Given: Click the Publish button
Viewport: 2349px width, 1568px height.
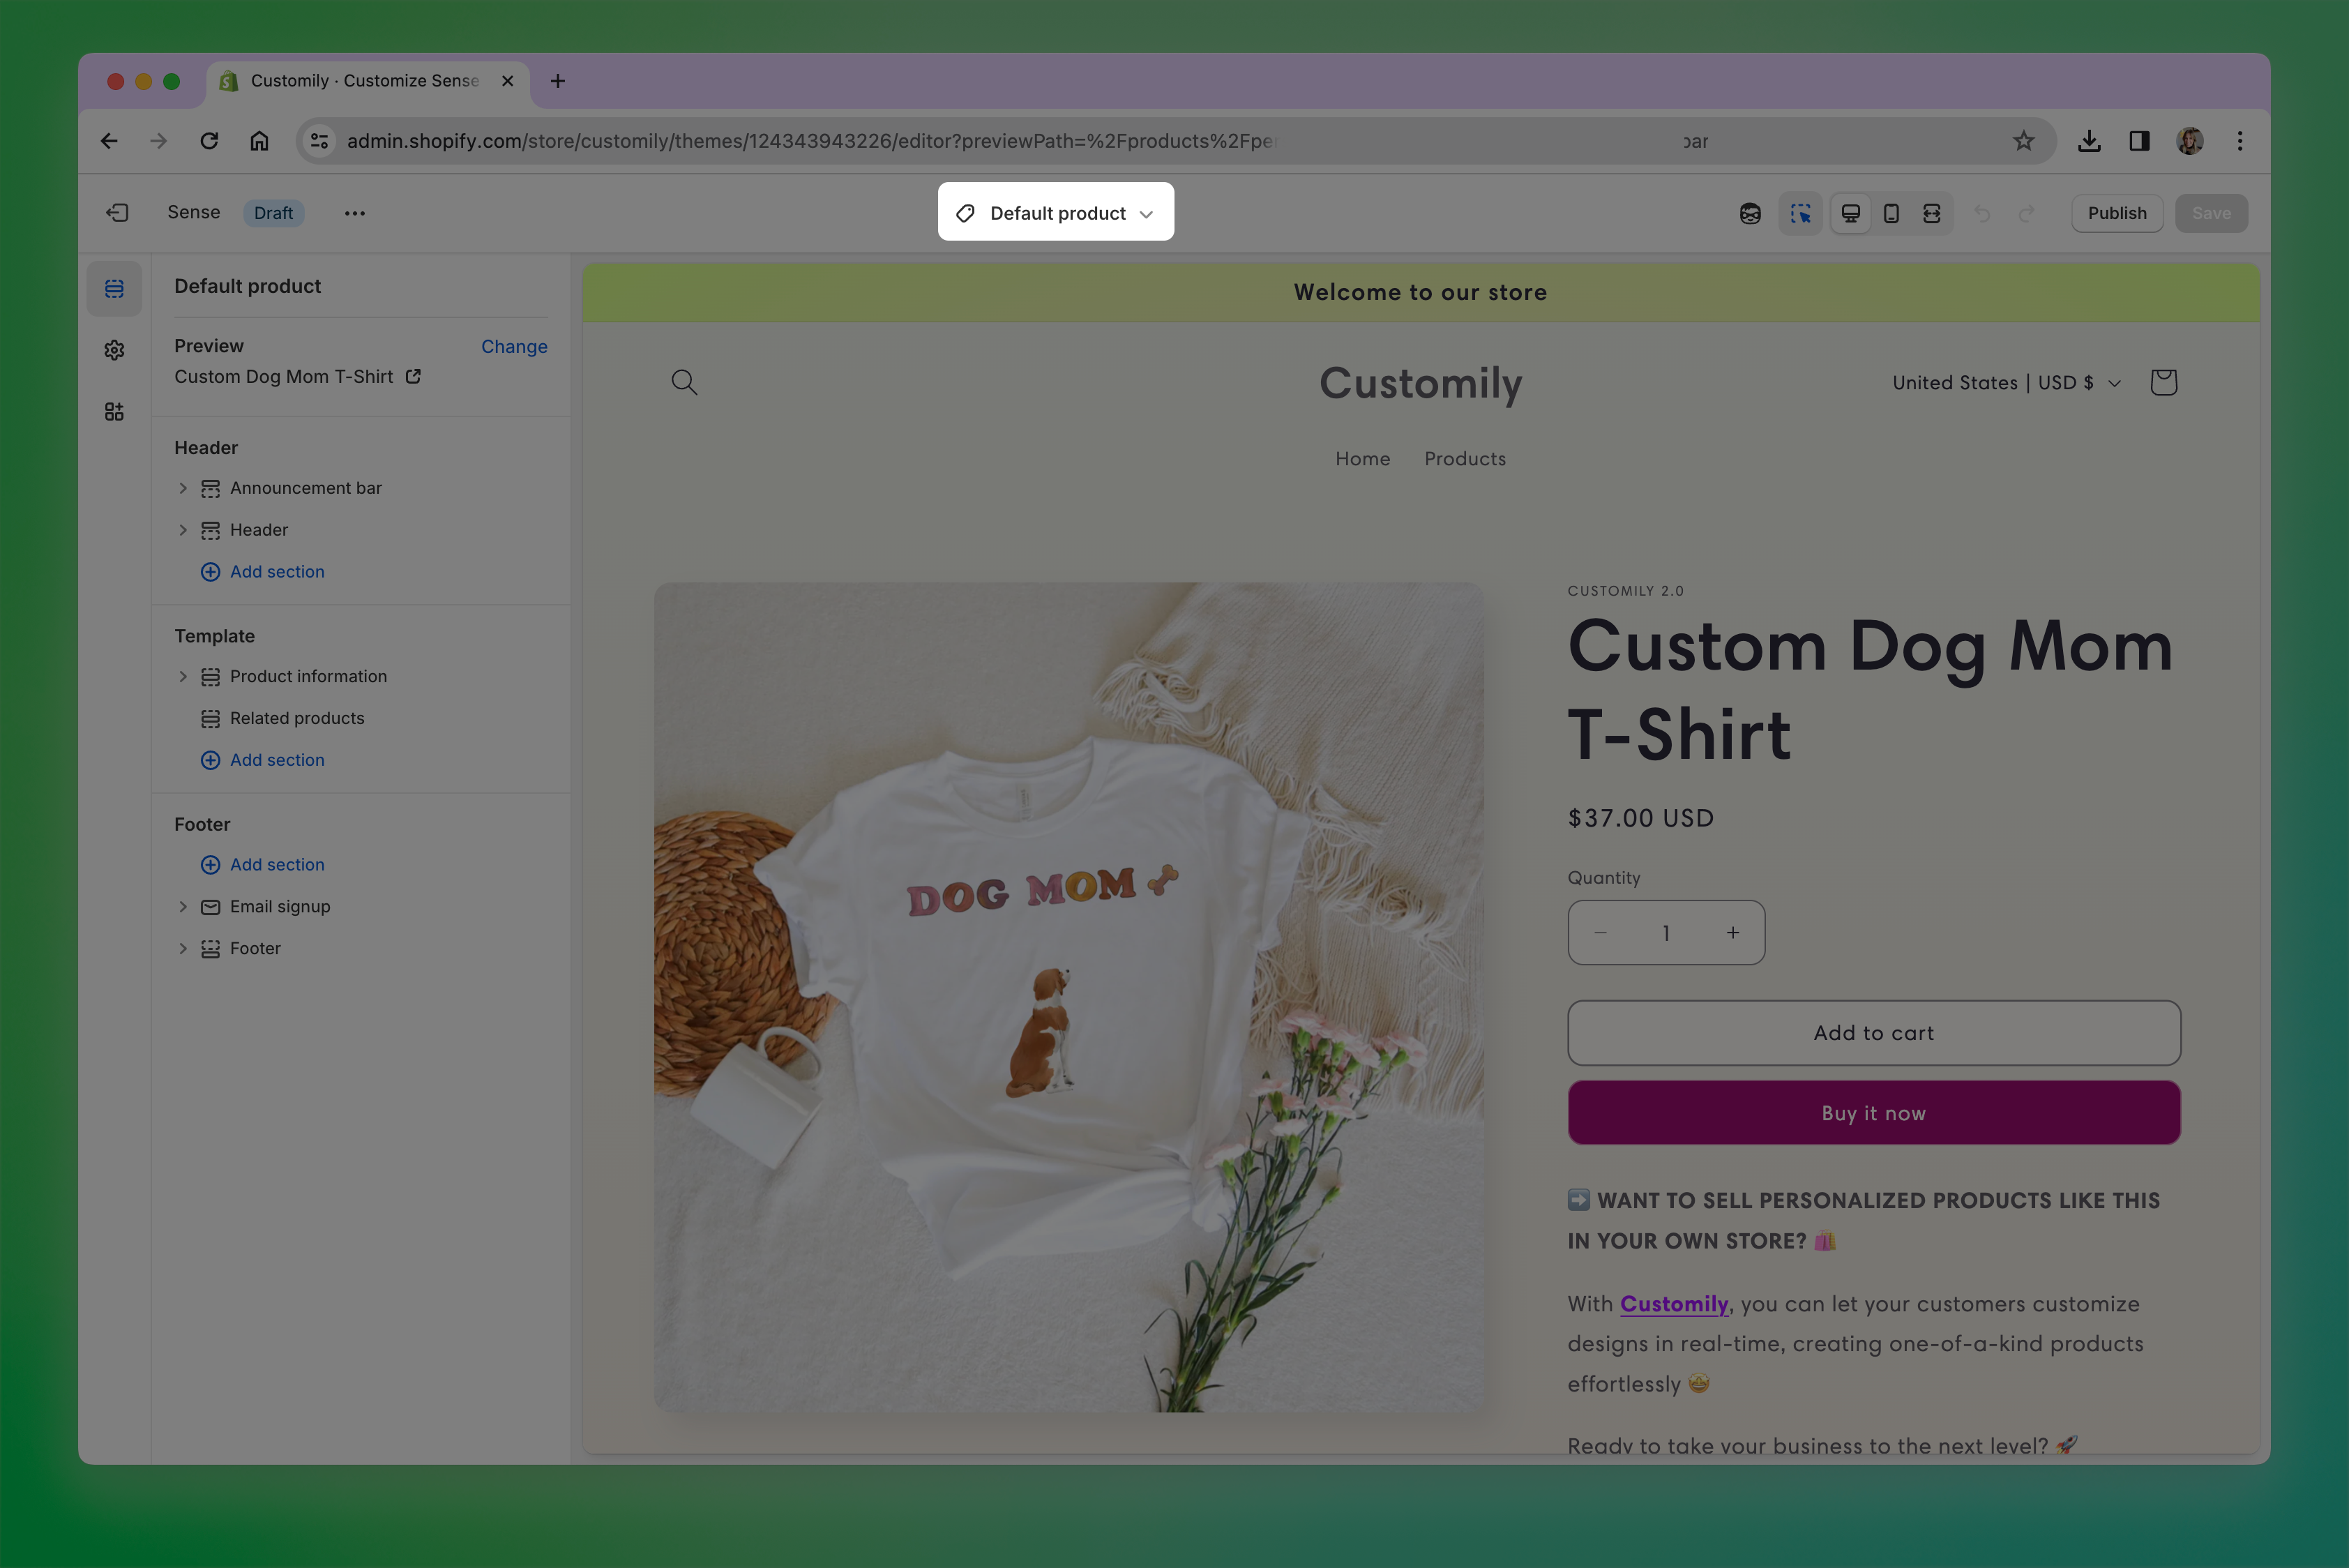Looking at the screenshot, I should tap(2116, 212).
